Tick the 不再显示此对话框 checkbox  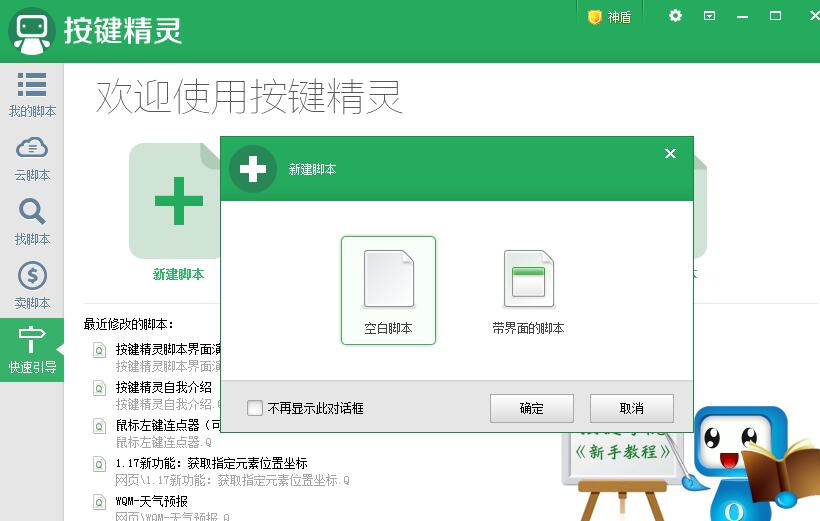pos(255,408)
